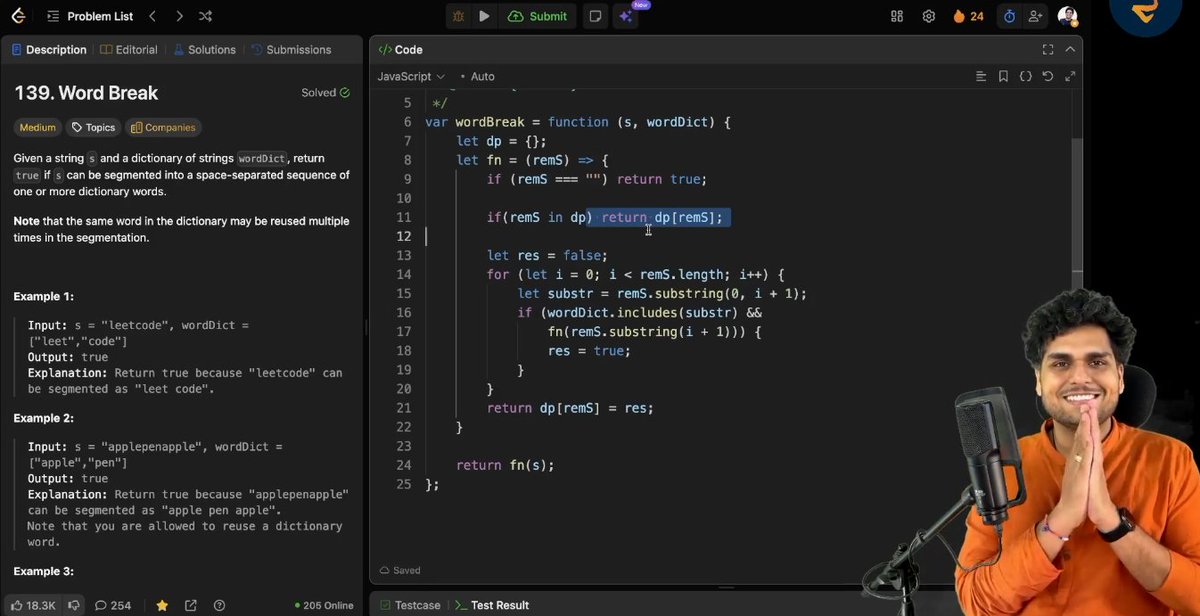Pick a random problem shuffle icon
Image resolution: width=1200 pixels, height=616 pixels.
click(205, 16)
